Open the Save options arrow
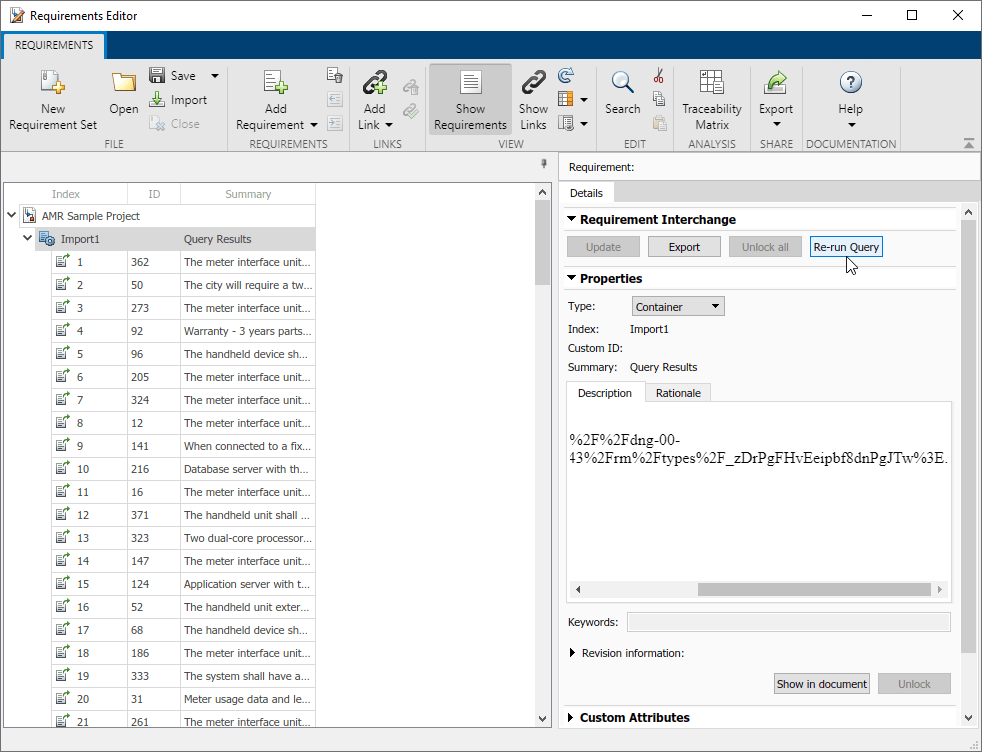 click(215, 76)
